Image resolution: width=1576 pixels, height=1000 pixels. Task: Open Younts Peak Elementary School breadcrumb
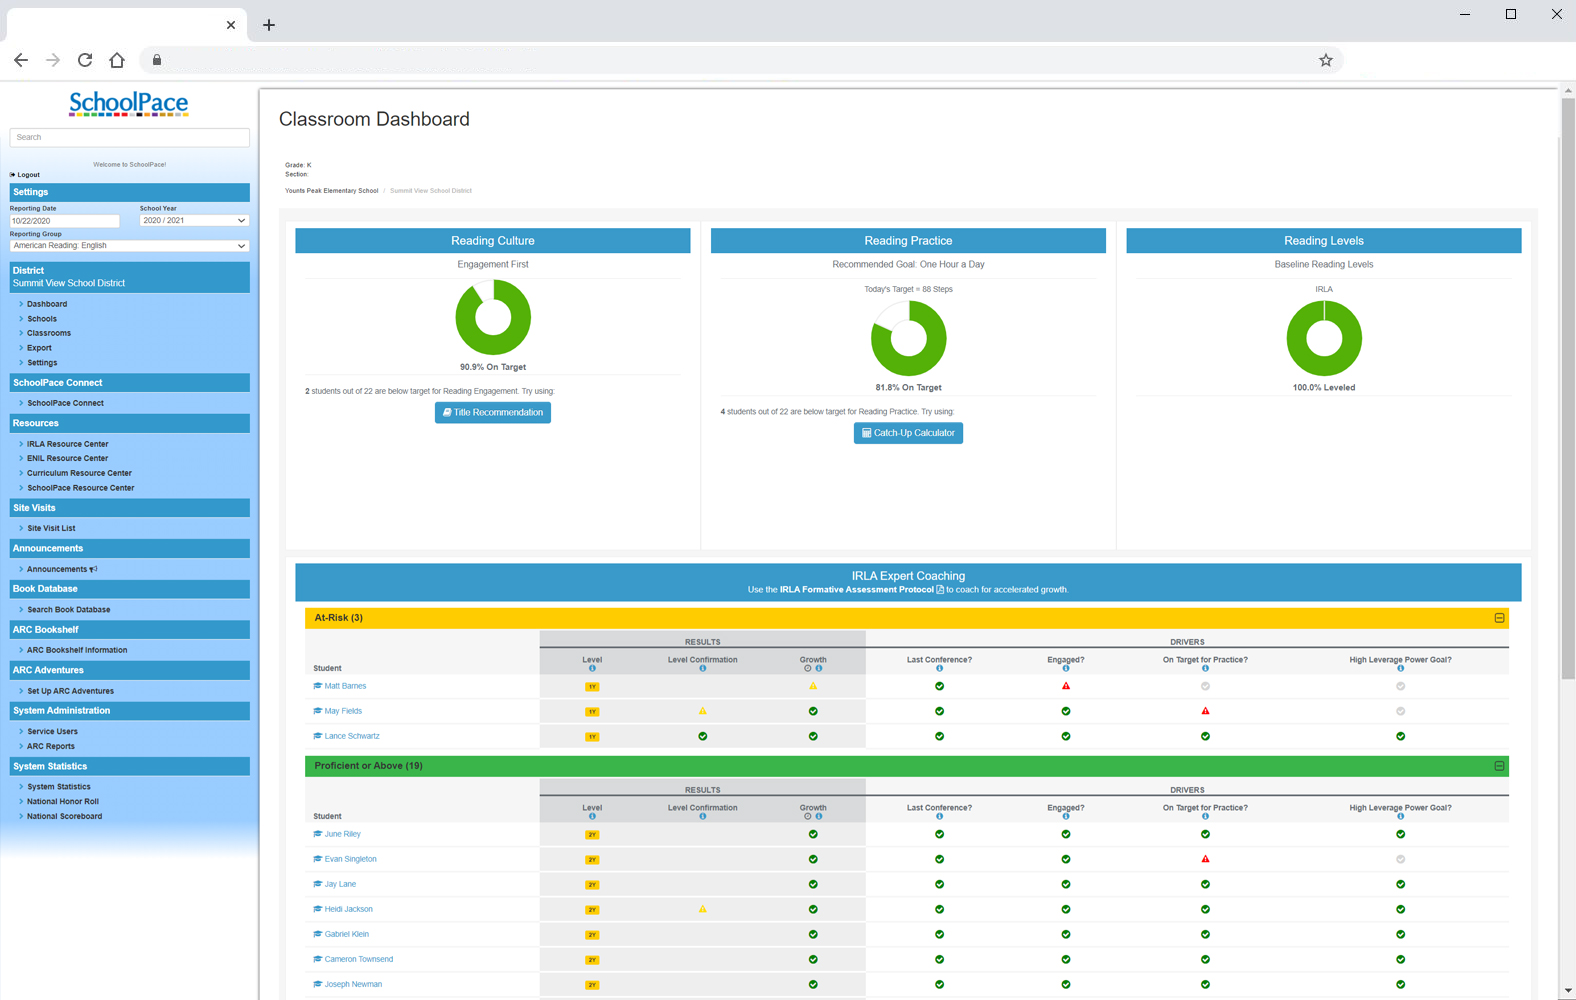(x=331, y=191)
